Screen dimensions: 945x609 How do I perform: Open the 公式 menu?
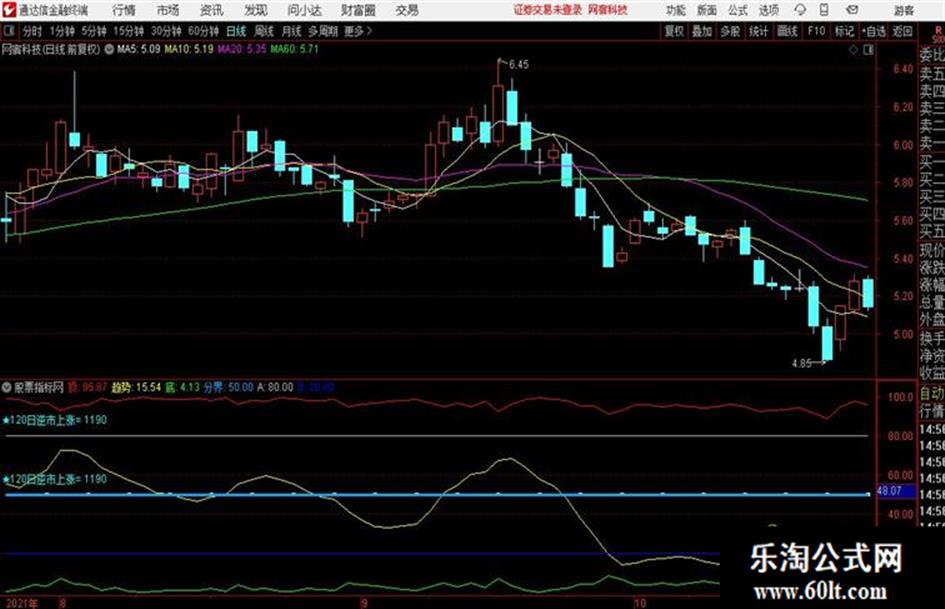[x=738, y=10]
